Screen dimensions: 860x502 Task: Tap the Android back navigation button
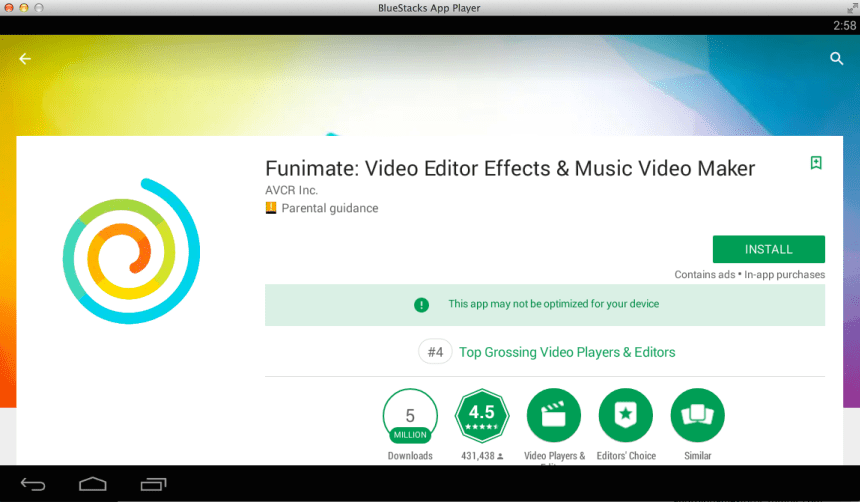pos(33,484)
